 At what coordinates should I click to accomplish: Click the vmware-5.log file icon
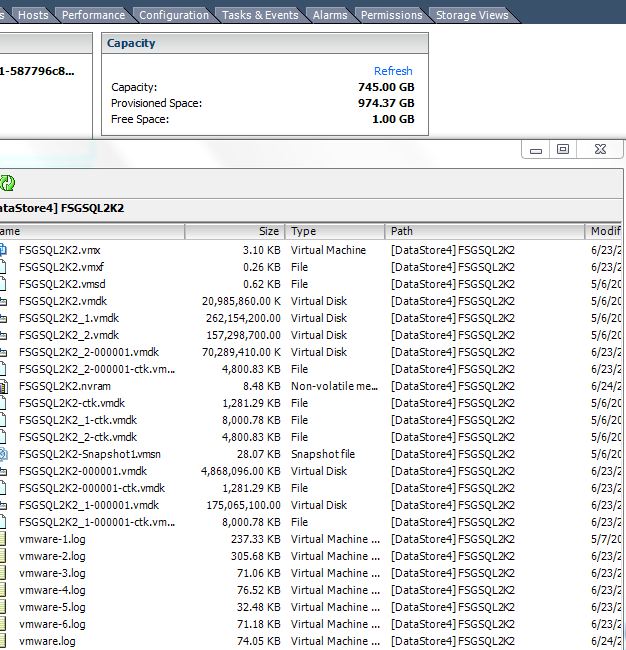4,607
